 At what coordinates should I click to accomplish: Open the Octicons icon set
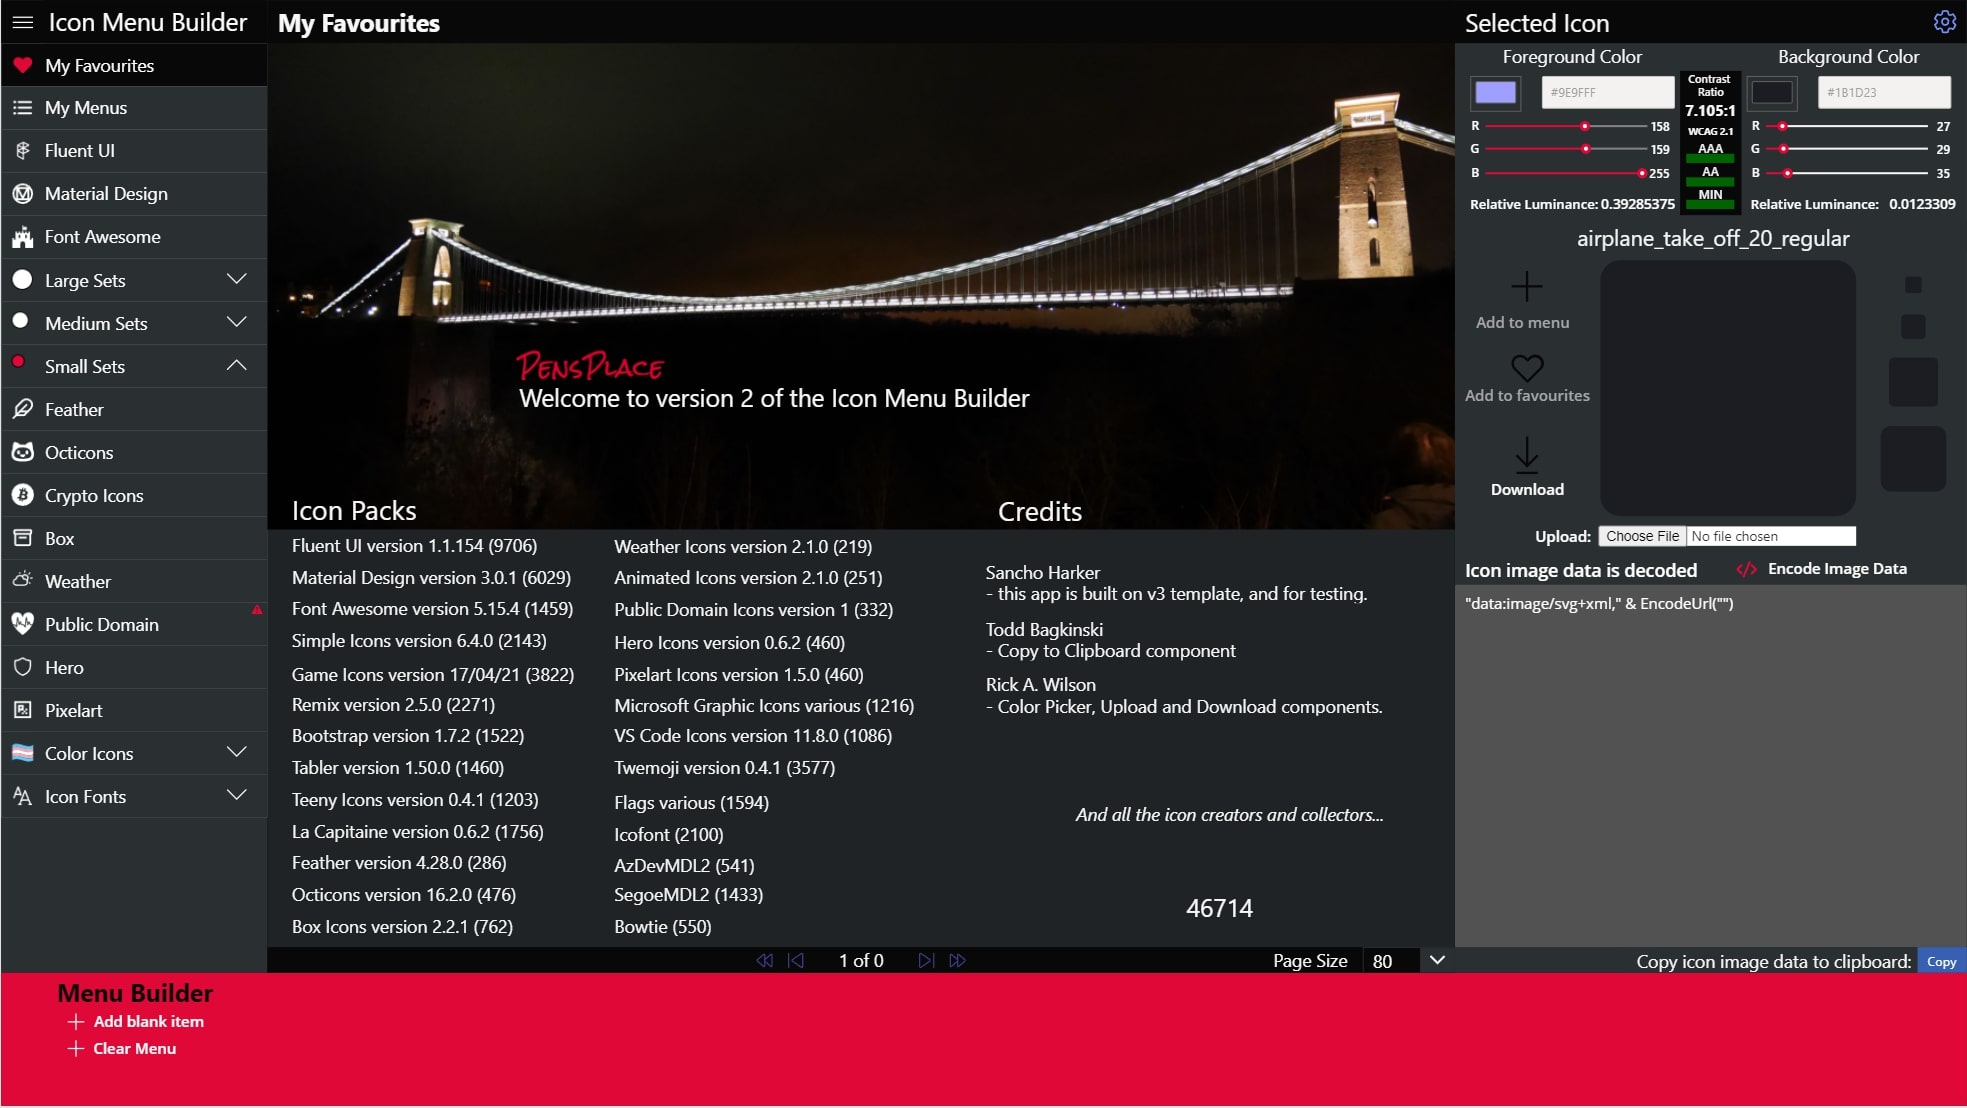pyautogui.click(x=77, y=452)
